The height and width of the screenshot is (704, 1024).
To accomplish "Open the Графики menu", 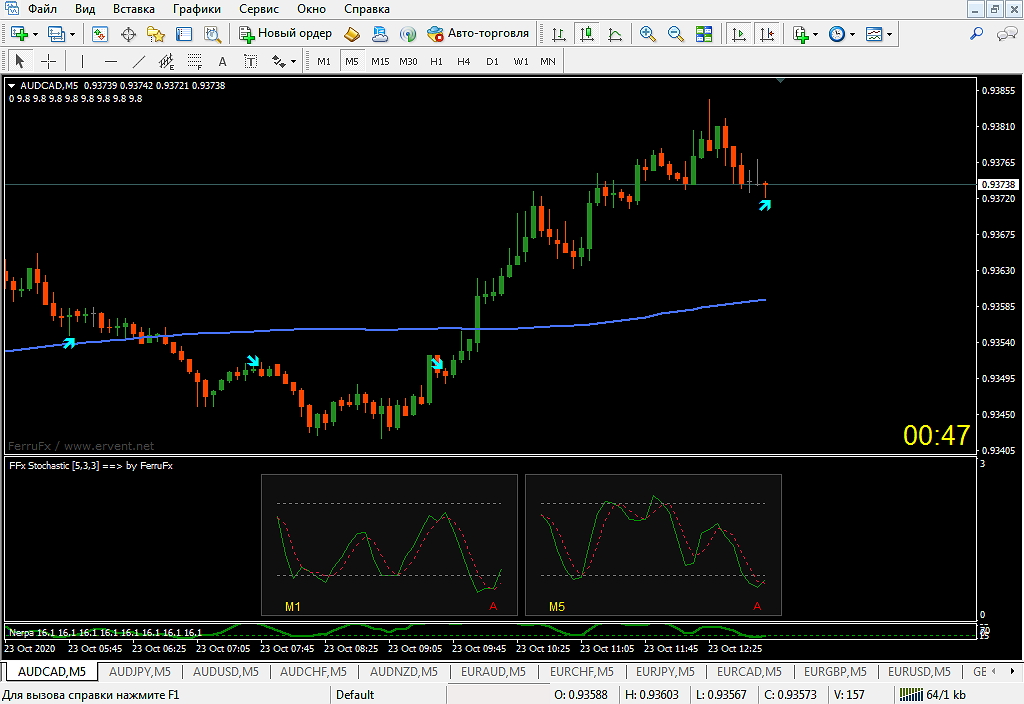I will tap(197, 9).
